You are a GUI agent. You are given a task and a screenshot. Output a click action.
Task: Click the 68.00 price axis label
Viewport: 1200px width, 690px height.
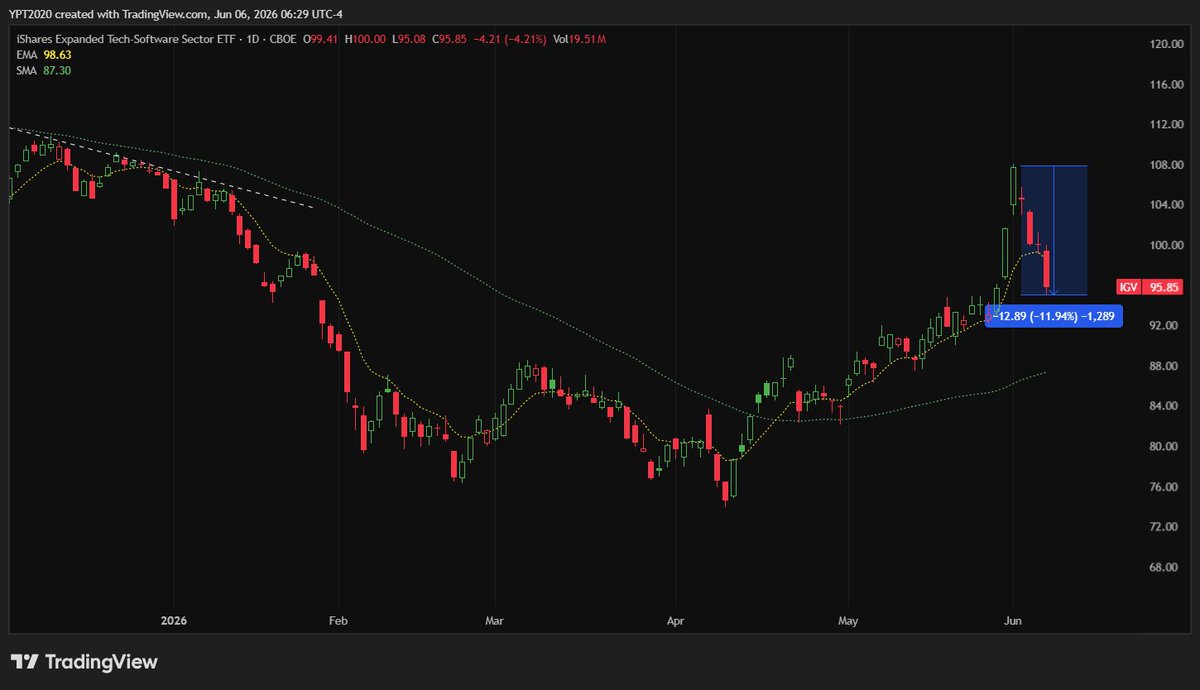1162,567
